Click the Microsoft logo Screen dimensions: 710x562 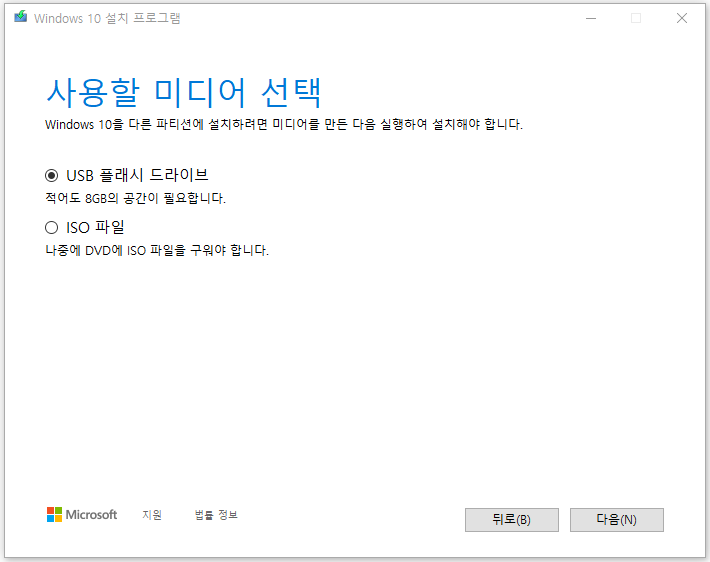pyautogui.click(x=82, y=514)
